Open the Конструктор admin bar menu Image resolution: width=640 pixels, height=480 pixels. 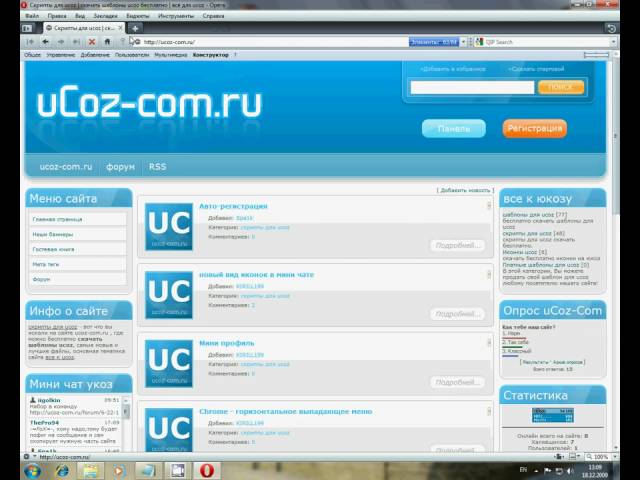pyautogui.click(x=211, y=55)
